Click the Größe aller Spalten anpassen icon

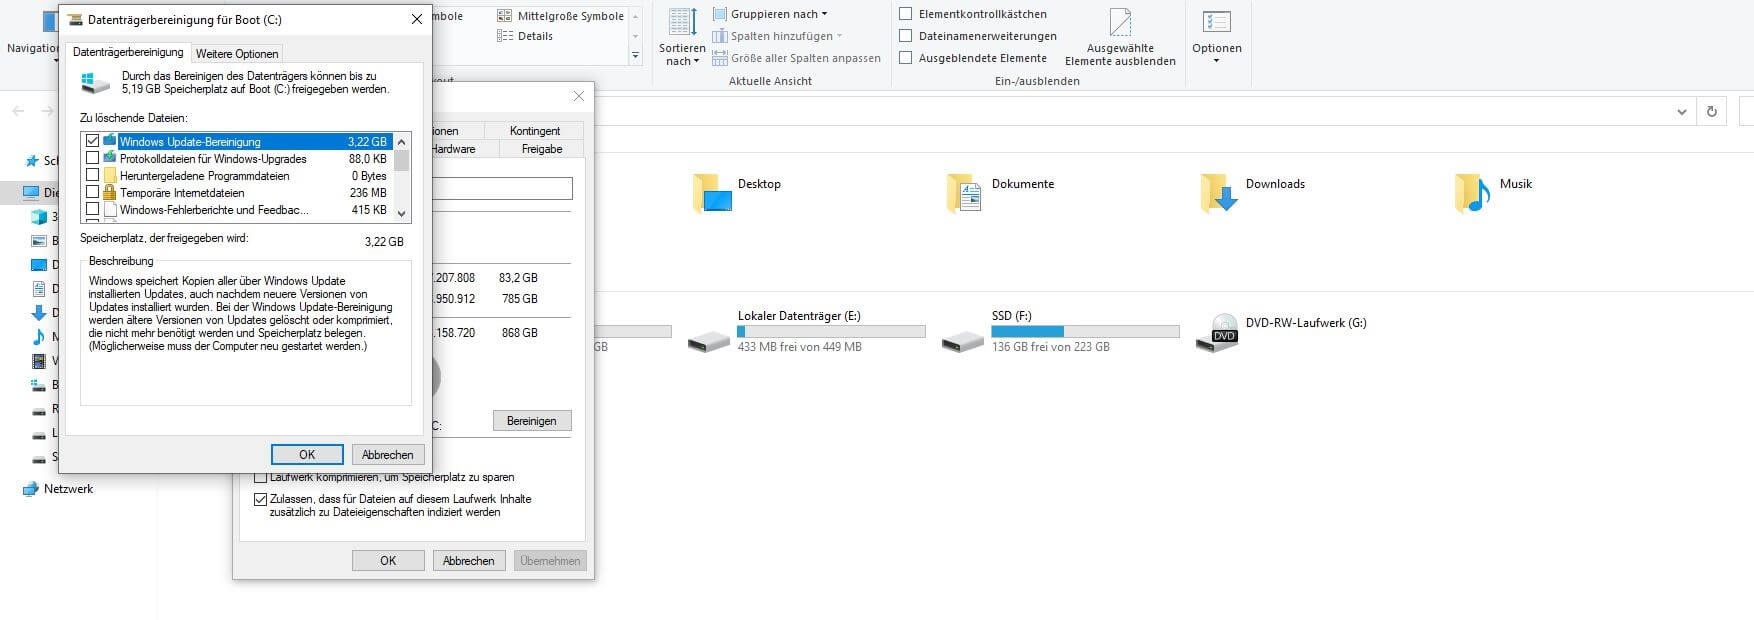[x=720, y=58]
